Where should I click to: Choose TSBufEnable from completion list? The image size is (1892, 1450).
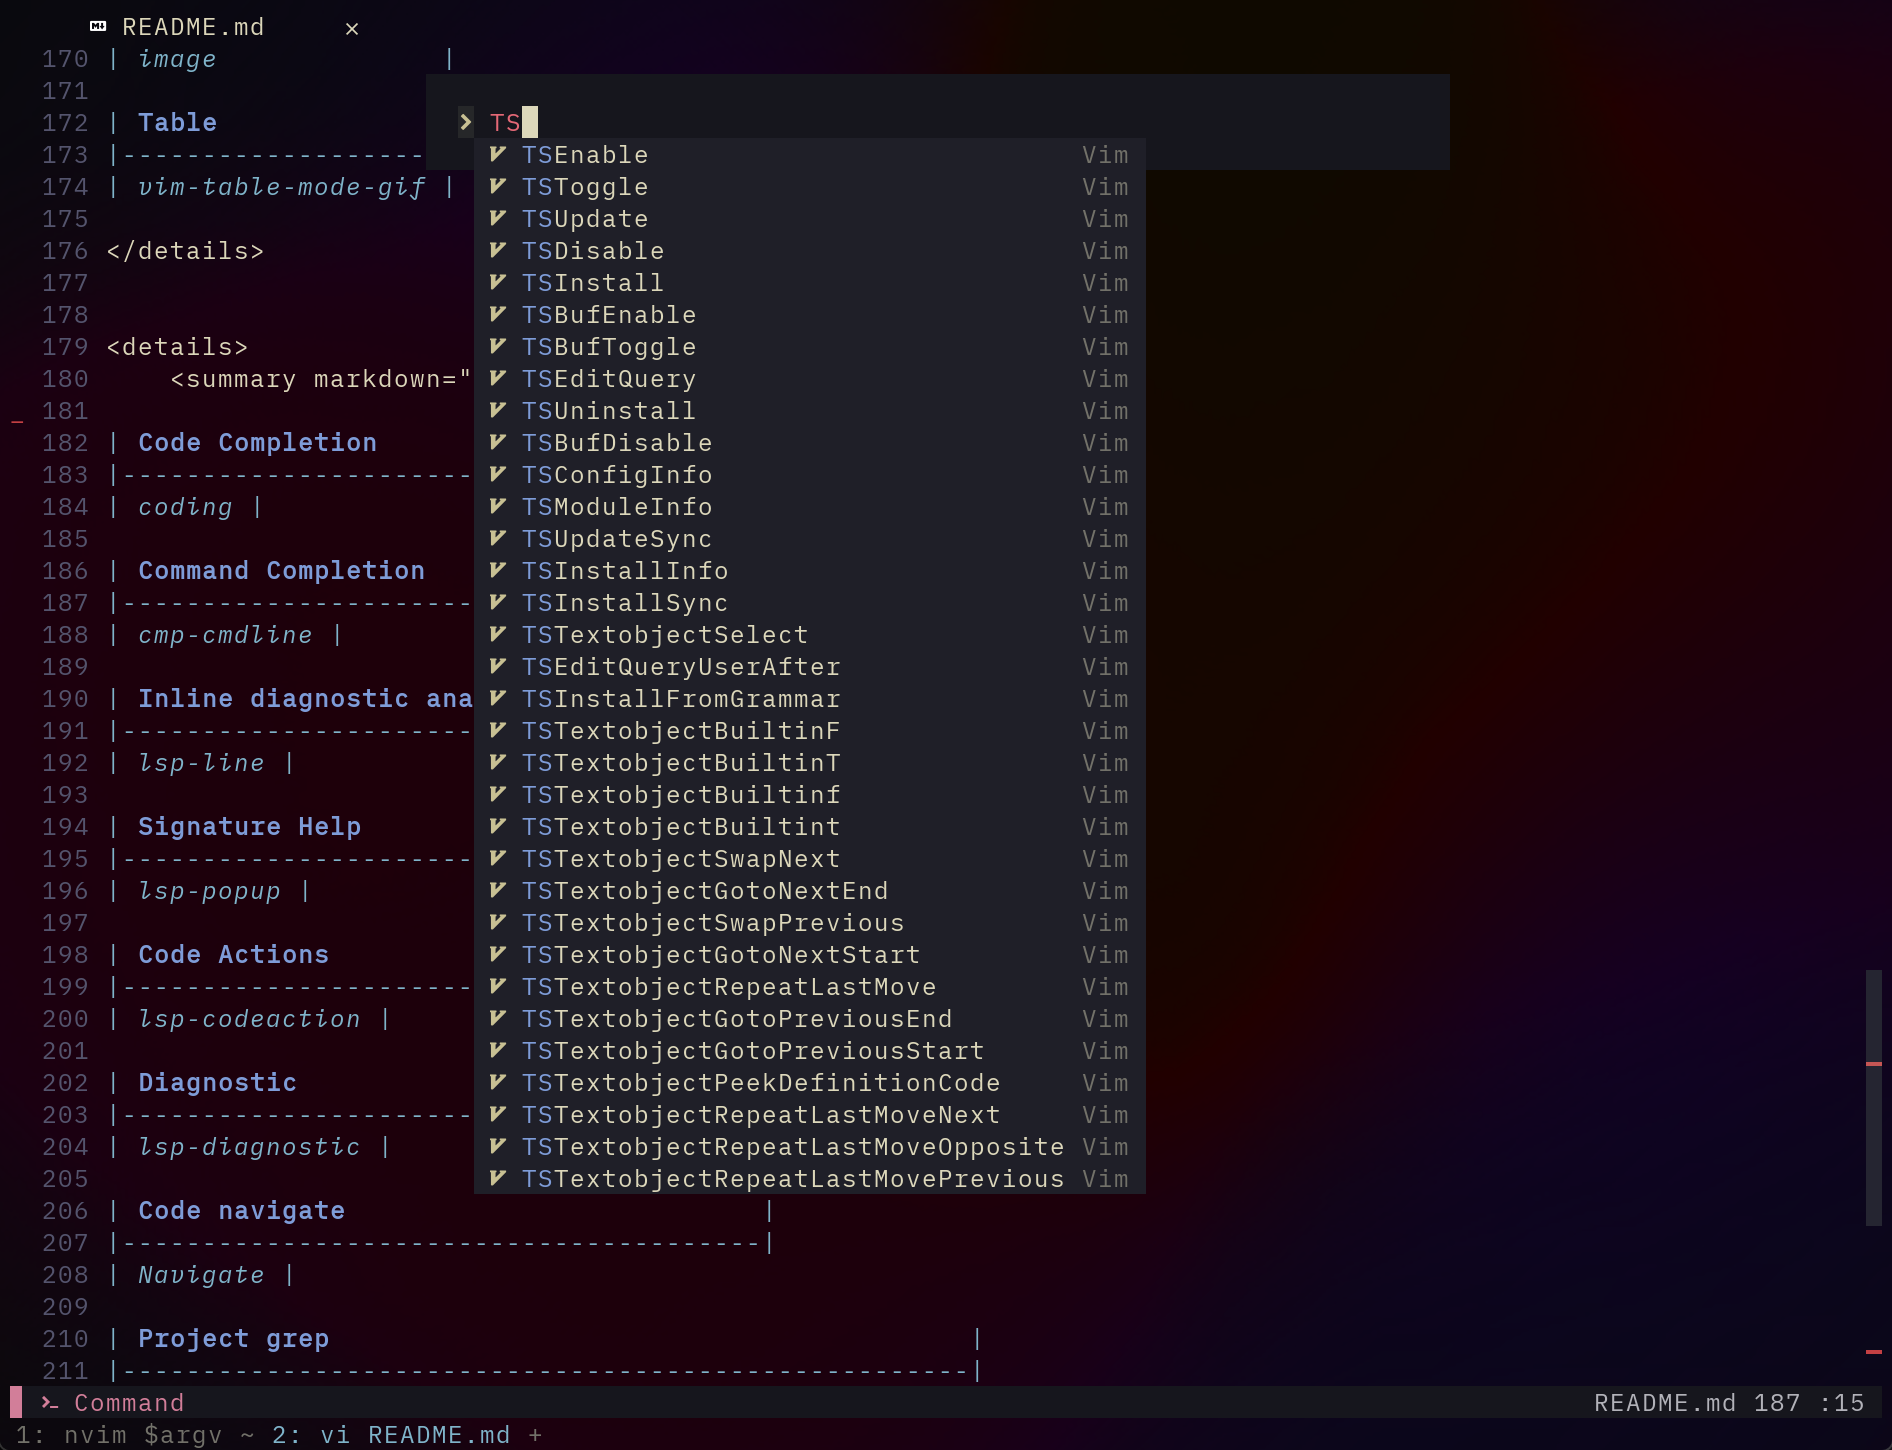click(x=810, y=315)
